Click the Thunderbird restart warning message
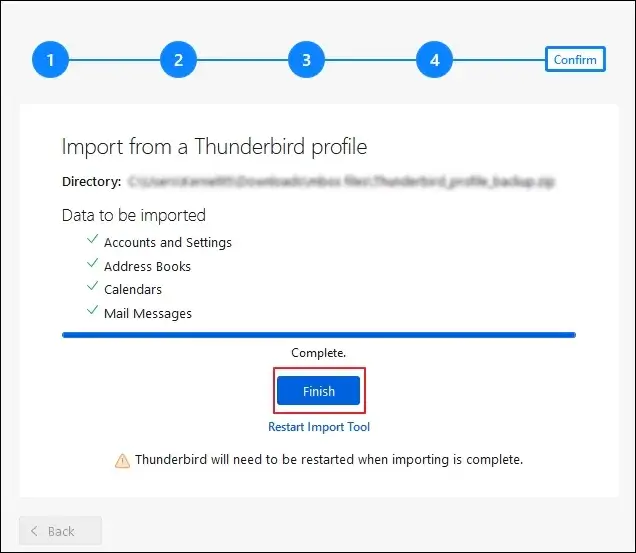 click(x=329, y=459)
